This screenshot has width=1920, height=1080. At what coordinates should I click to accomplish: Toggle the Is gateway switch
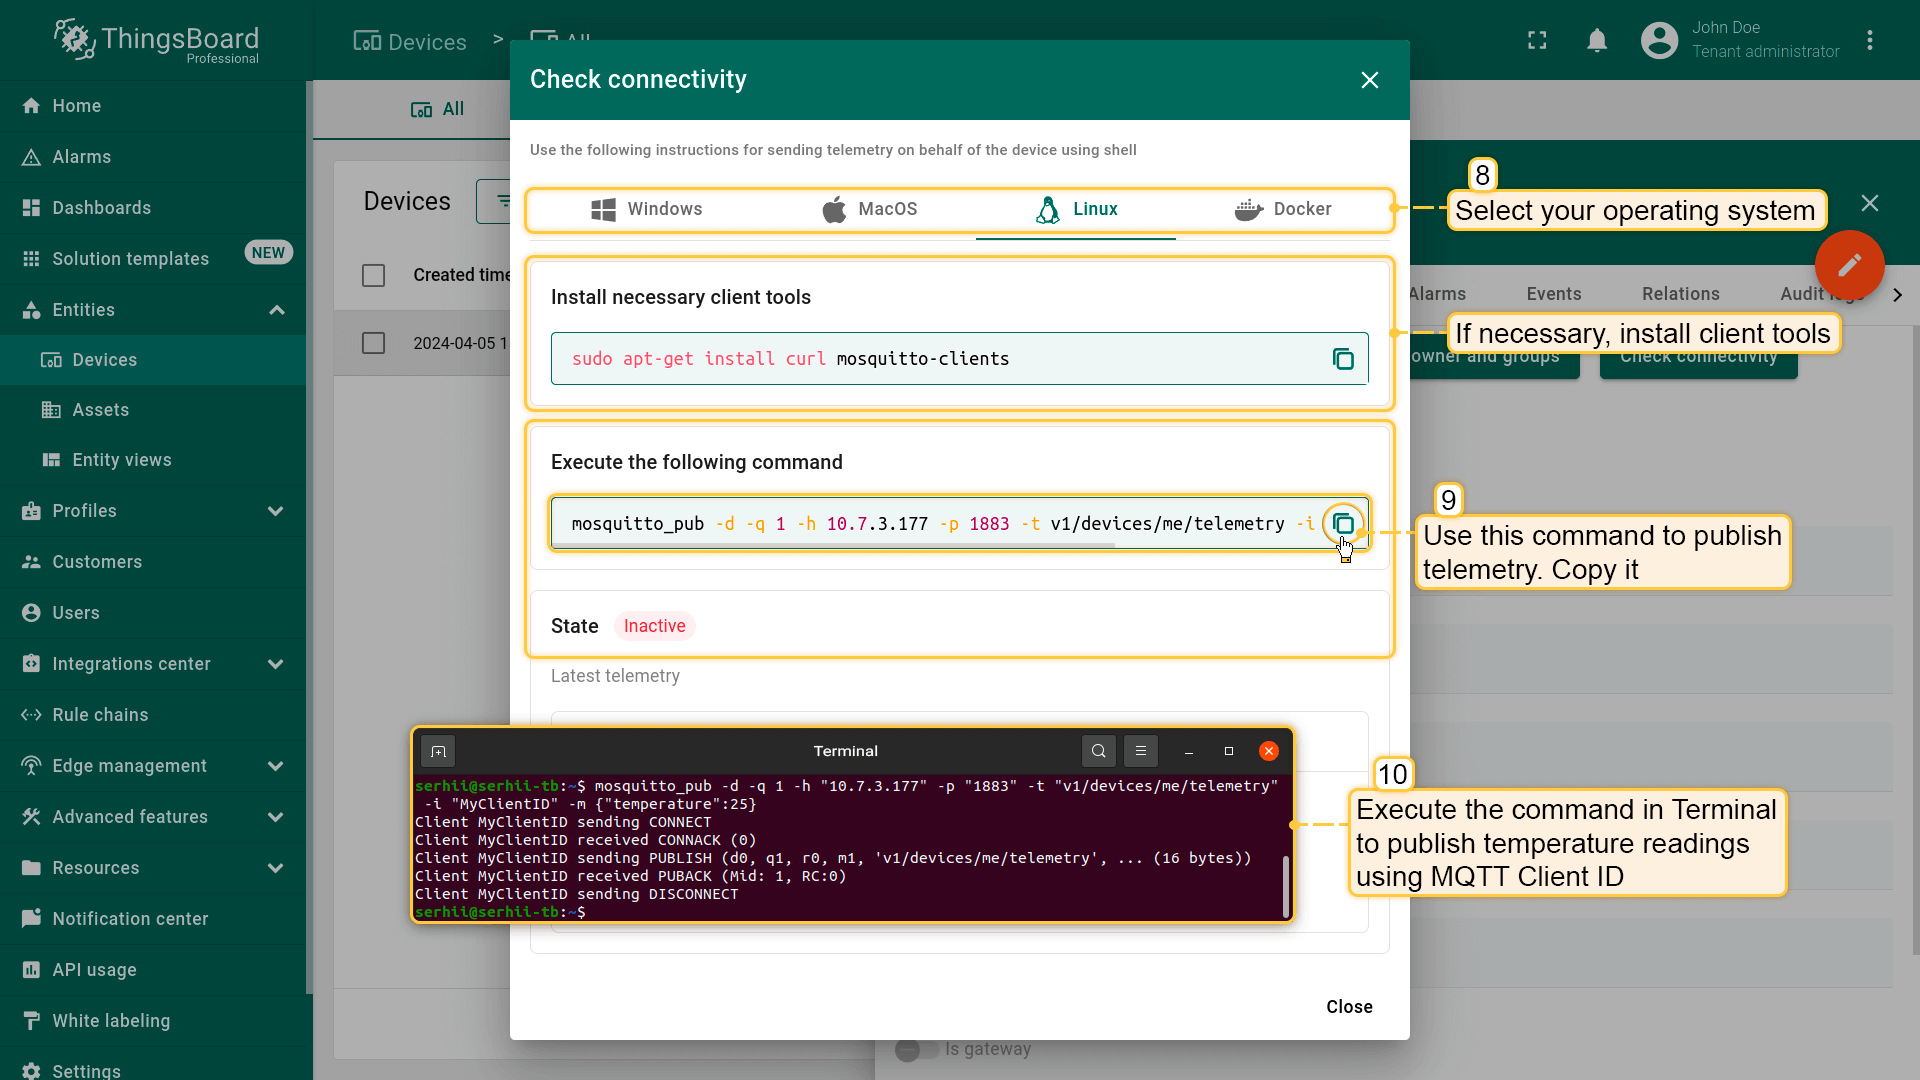[x=916, y=1049]
